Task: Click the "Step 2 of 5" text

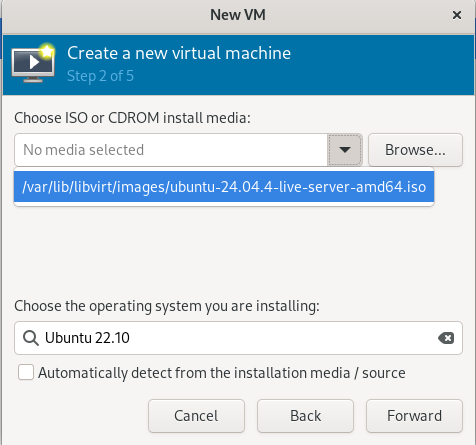Action: [100, 76]
